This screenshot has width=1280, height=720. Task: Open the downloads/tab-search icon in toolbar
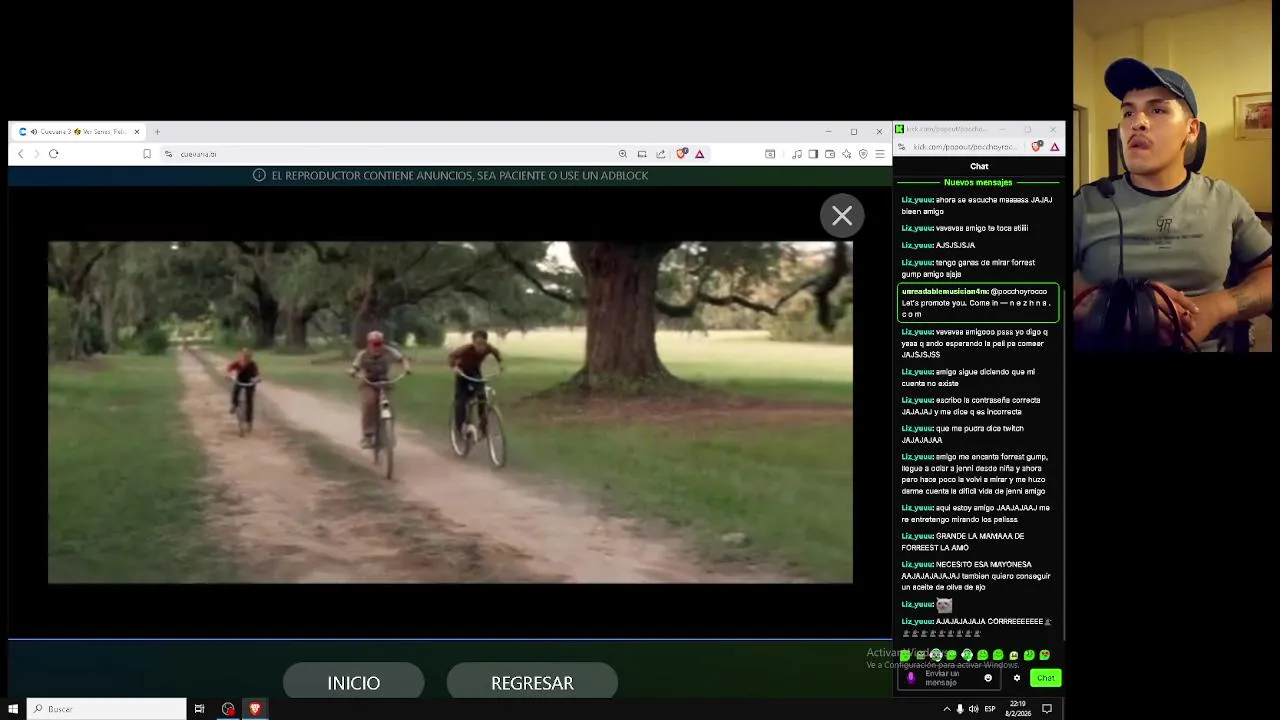click(x=770, y=154)
